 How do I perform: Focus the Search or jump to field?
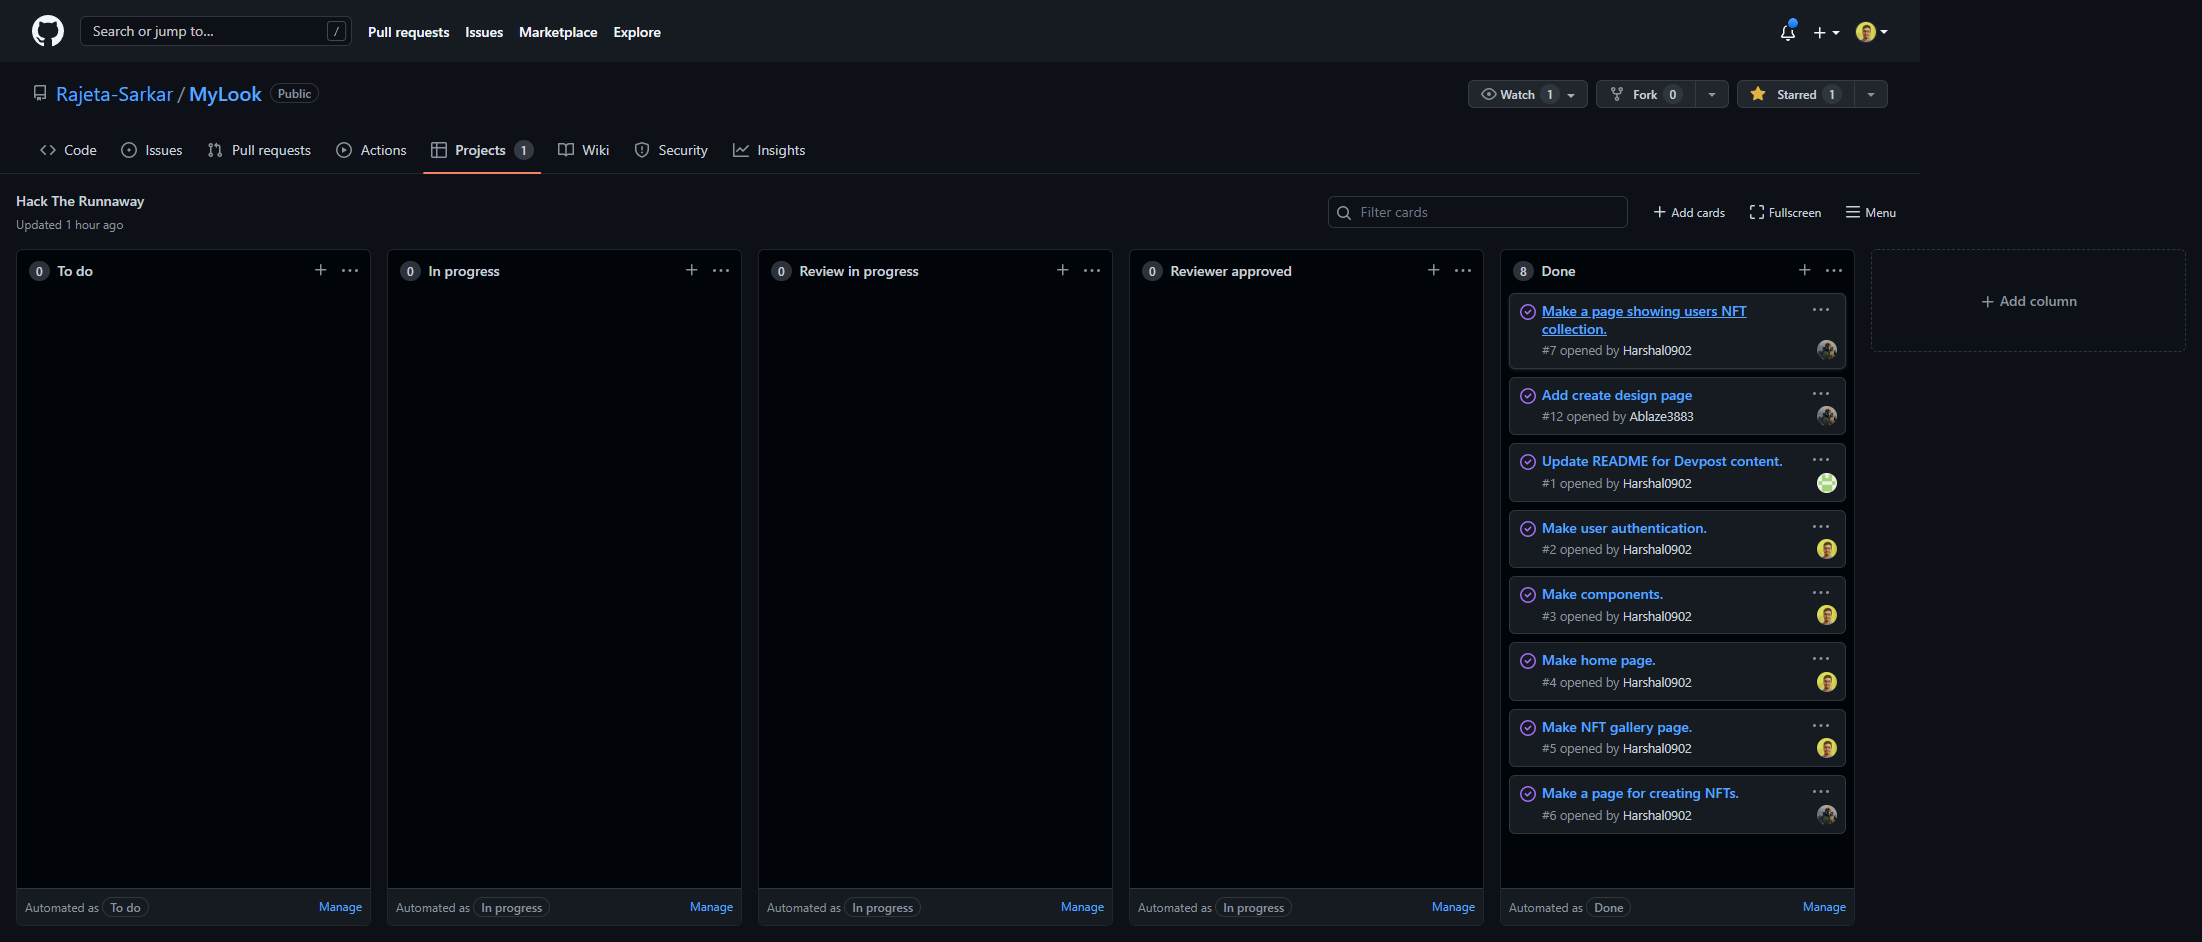[216, 31]
